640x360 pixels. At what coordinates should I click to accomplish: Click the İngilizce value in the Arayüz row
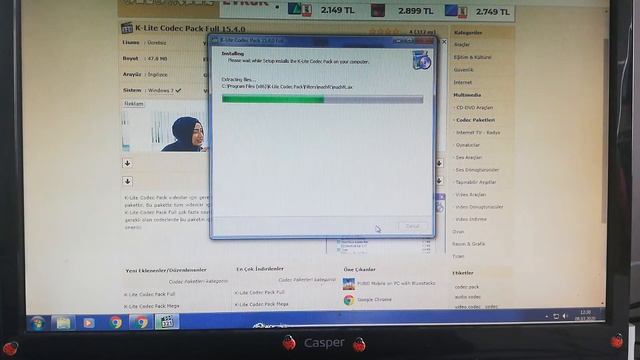pos(158,75)
